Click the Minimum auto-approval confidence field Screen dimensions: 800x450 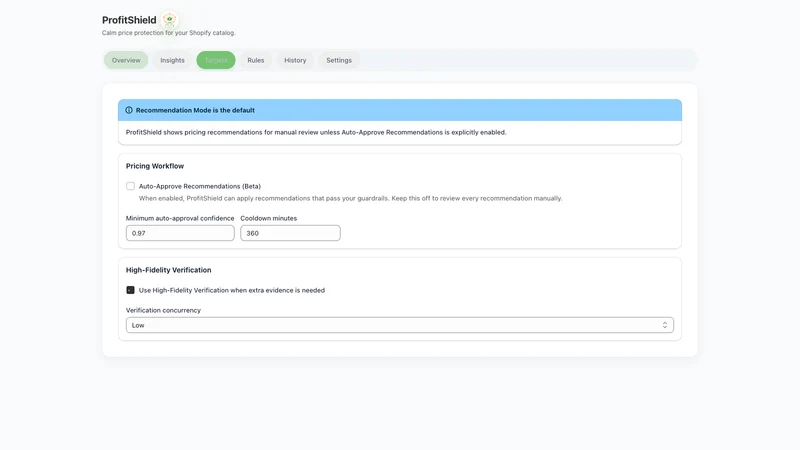coord(180,233)
